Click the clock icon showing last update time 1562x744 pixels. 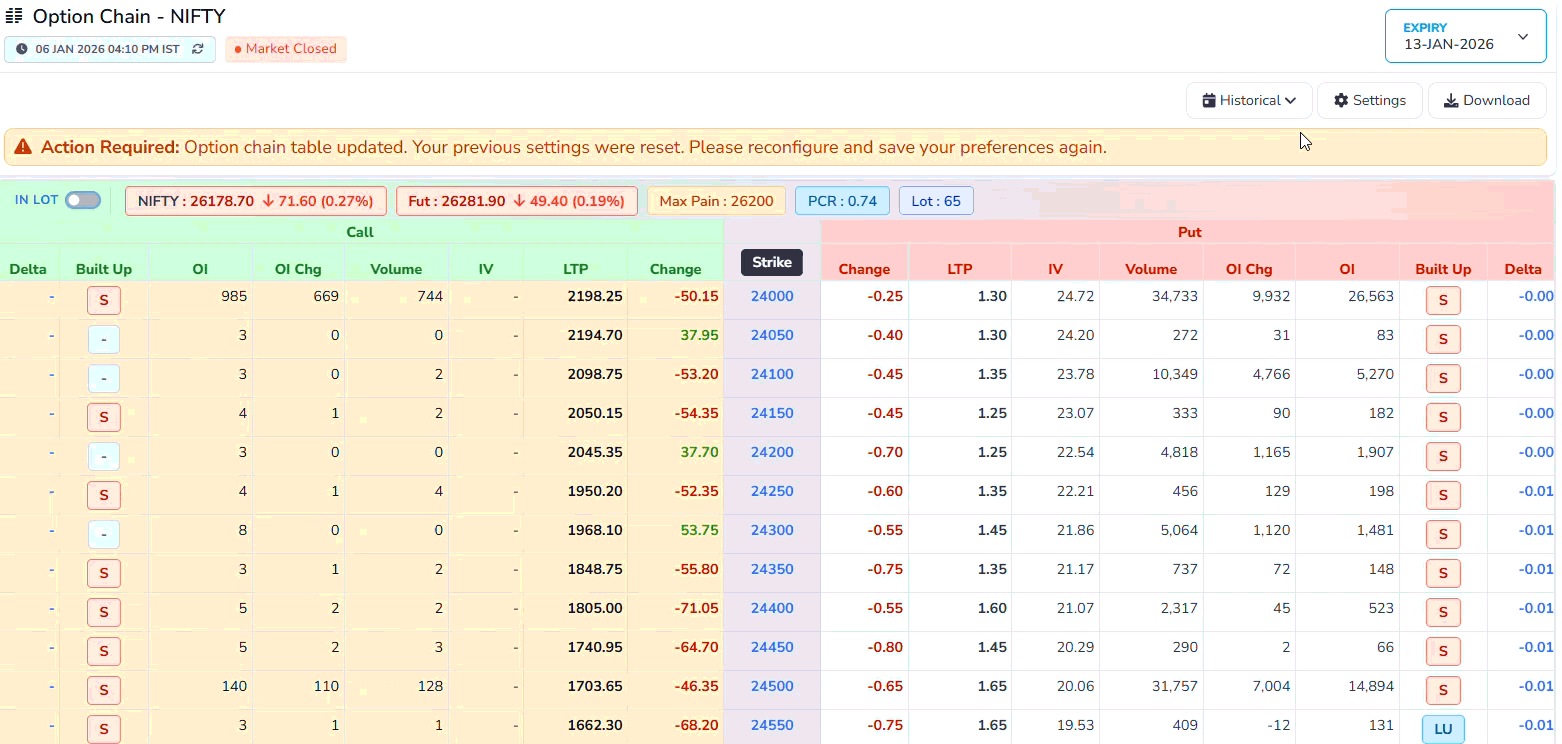(20, 48)
